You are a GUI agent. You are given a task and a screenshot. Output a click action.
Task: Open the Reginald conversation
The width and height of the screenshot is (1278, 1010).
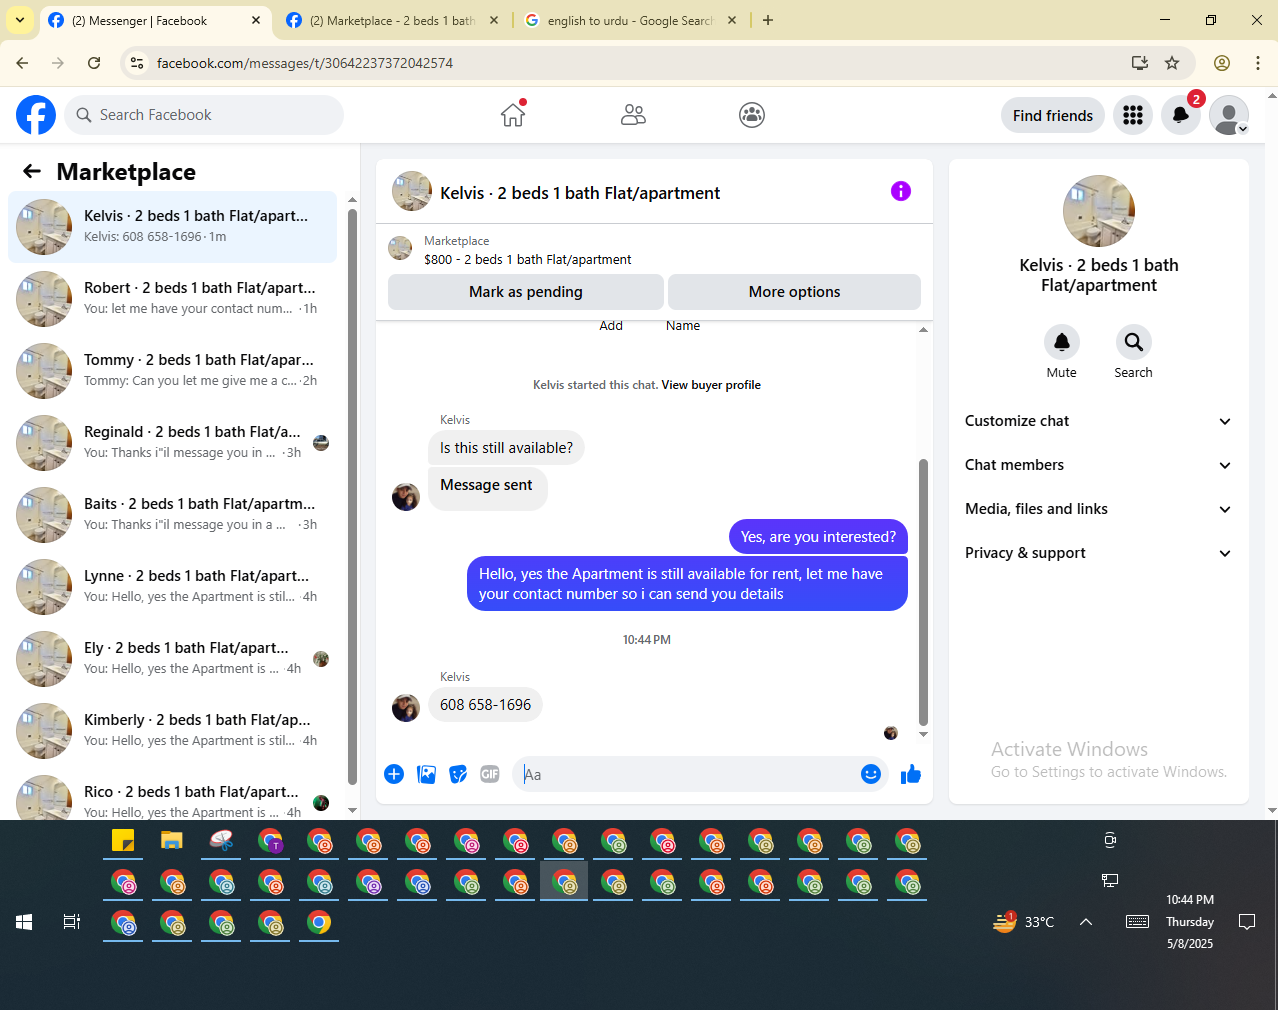[x=173, y=443]
